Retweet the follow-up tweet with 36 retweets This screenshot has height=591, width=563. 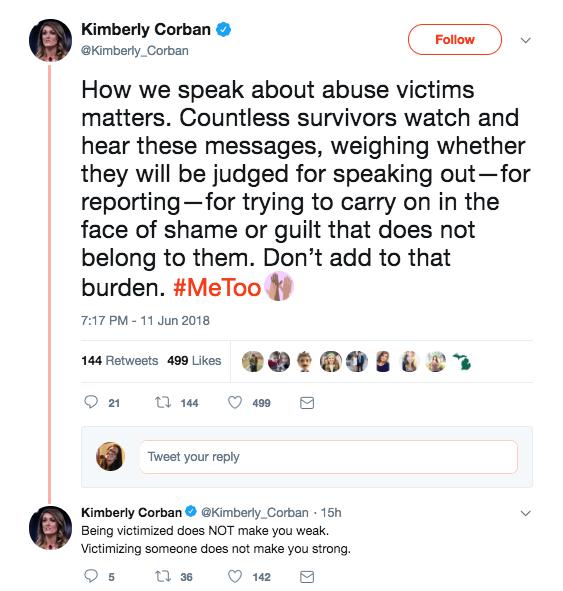click(163, 576)
